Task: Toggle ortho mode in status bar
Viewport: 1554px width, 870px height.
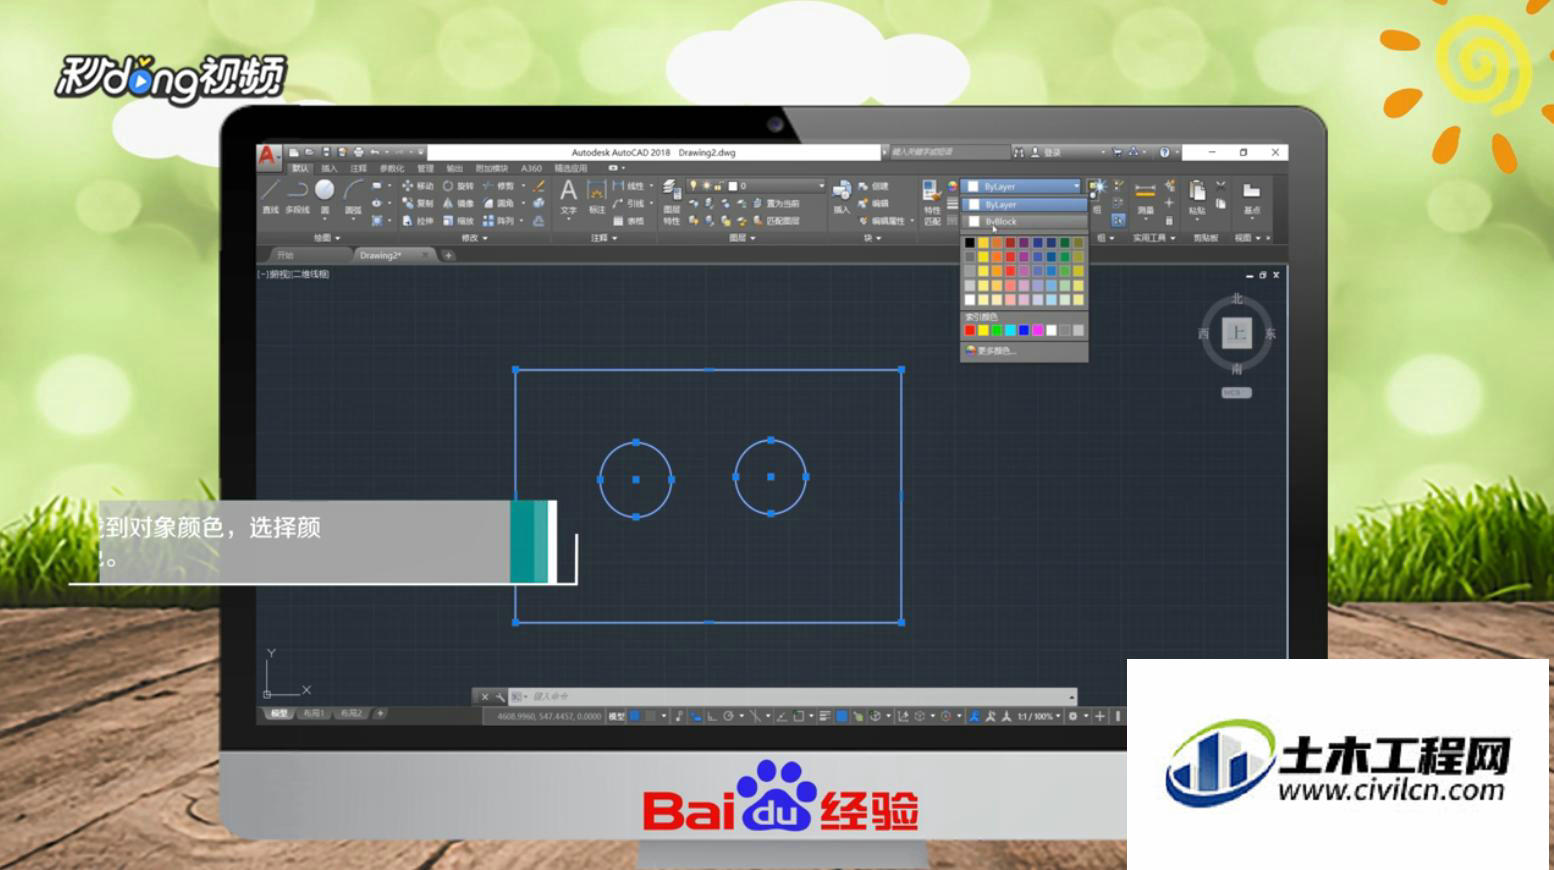Action: pyautogui.click(x=712, y=716)
